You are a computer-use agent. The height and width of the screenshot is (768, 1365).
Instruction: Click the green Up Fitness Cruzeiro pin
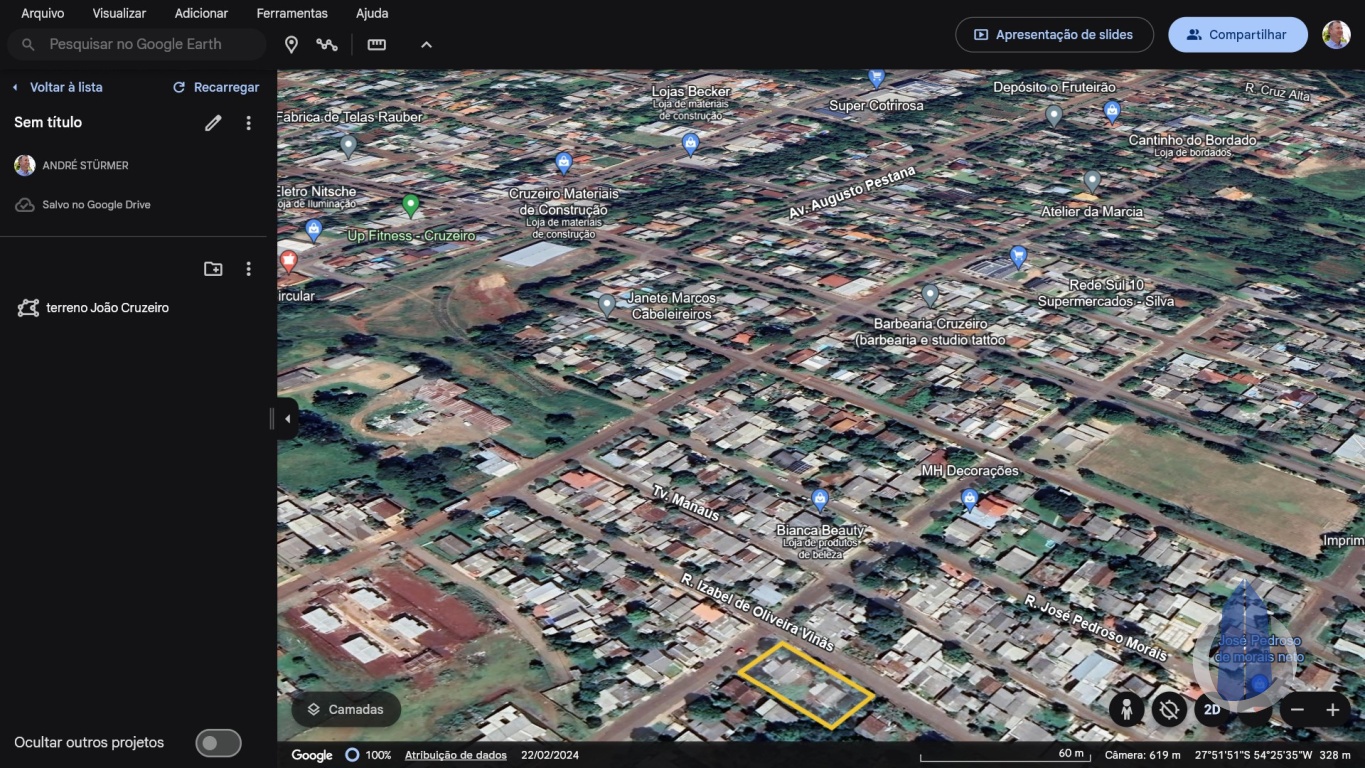(410, 206)
